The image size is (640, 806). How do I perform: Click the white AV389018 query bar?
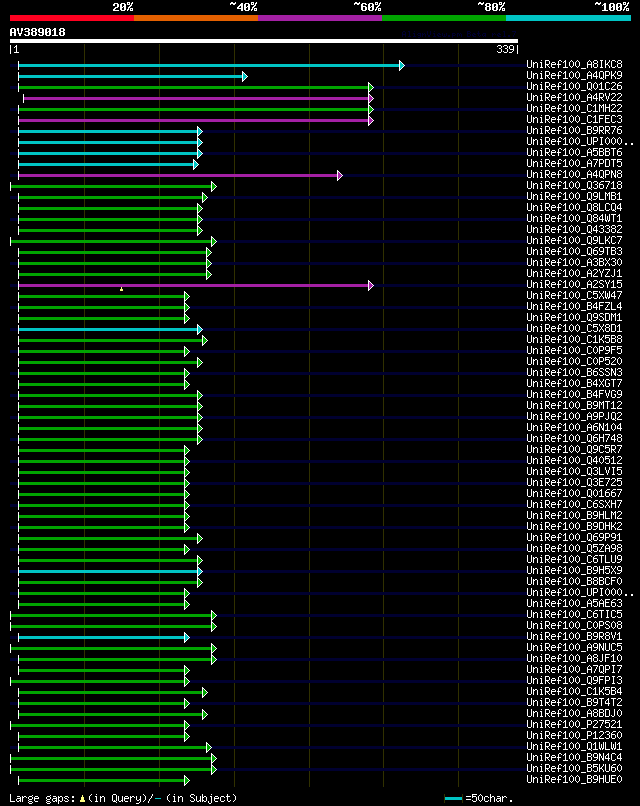pos(264,41)
